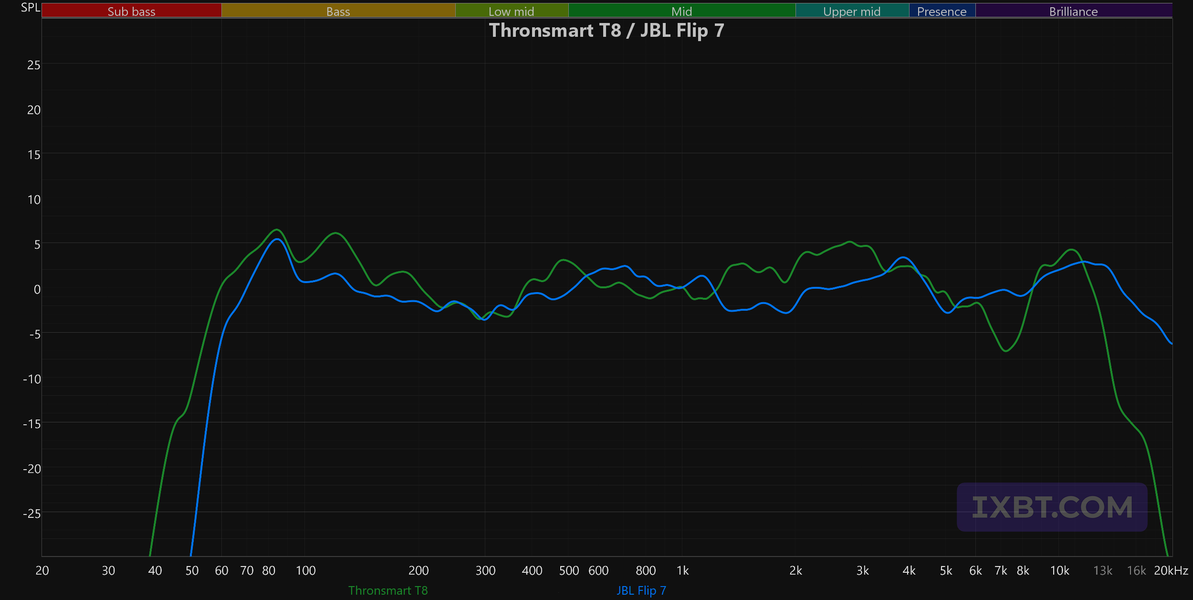Screen dimensions: 1193x600
Task: Click the 1k frequency axis label
Action: point(682,571)
